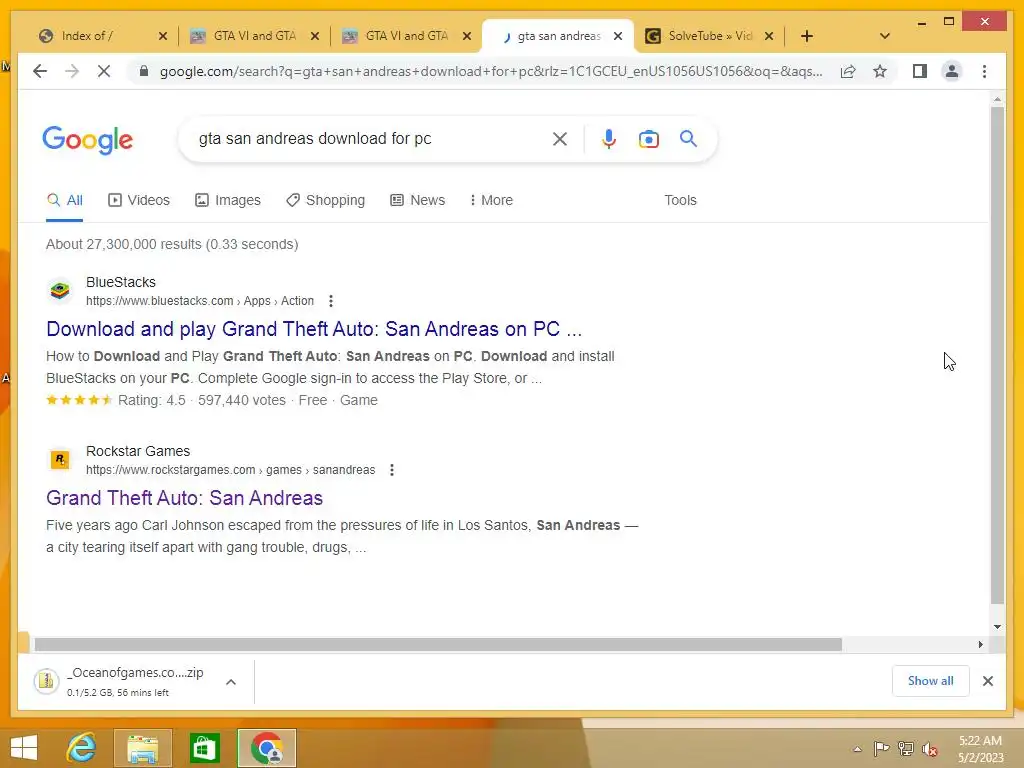
Task: Click the horizontal scrollbar right arrow
Action: pyautogui.click(x=980, y=645)
